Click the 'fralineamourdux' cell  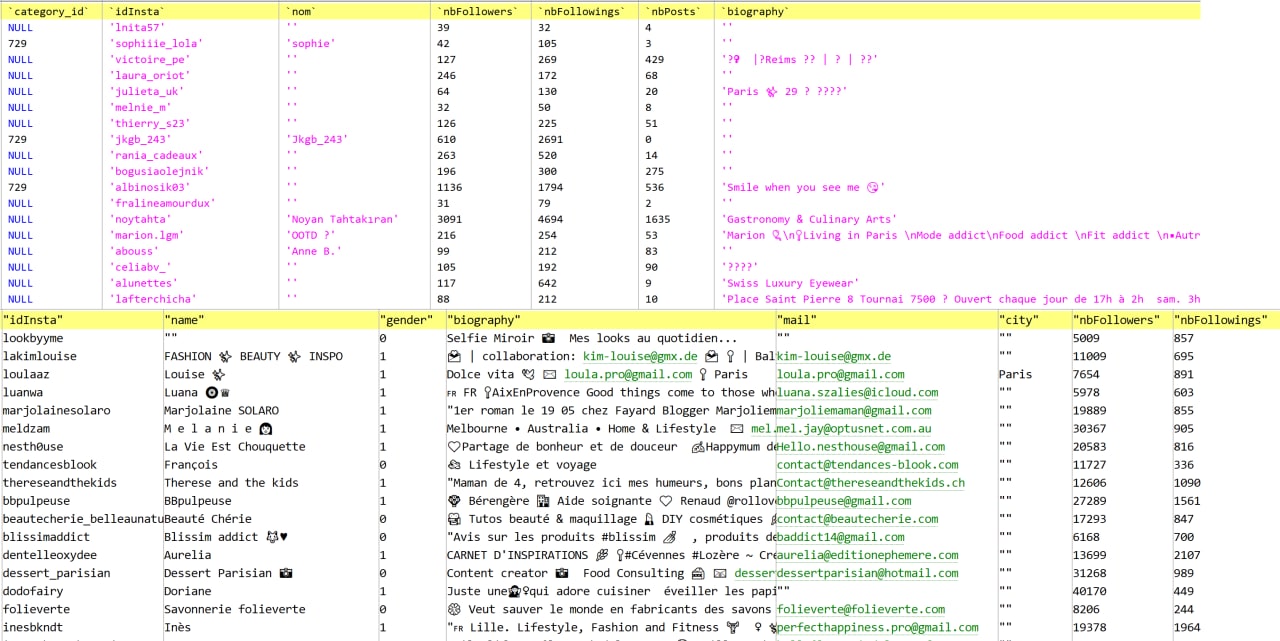tap(162, 203)
